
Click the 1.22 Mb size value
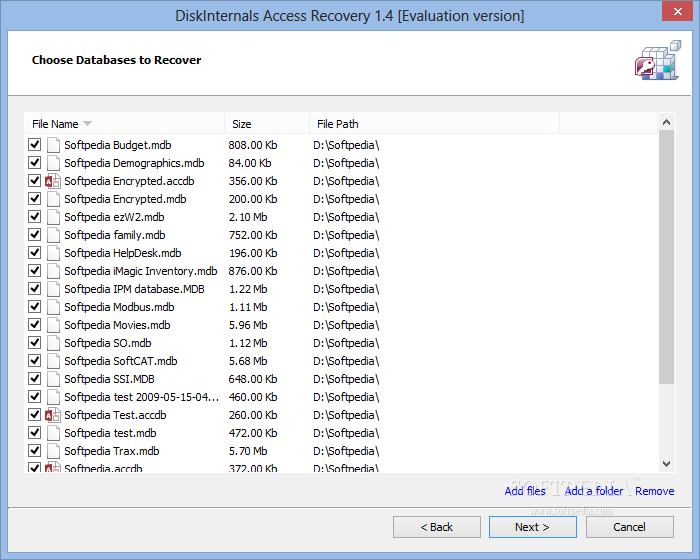click(248, 289)
